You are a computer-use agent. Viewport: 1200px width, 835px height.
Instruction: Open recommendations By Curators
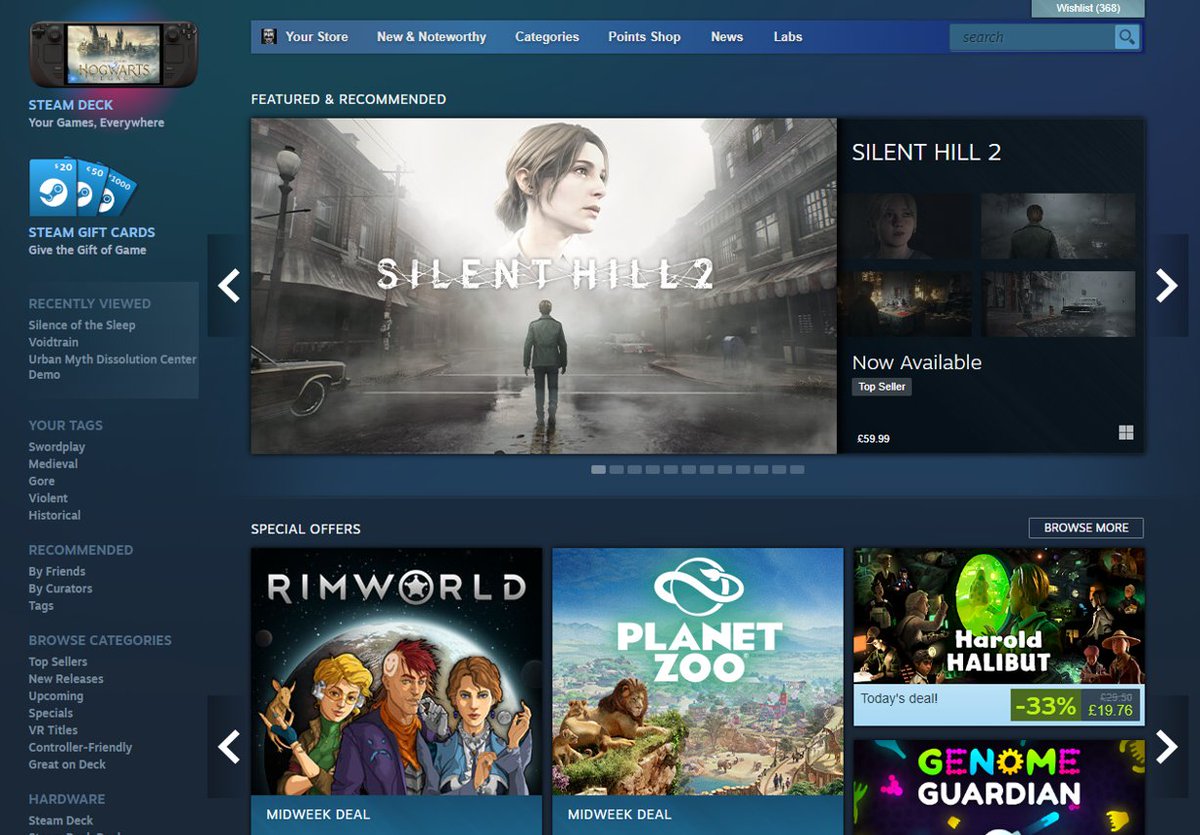point(60,589)
